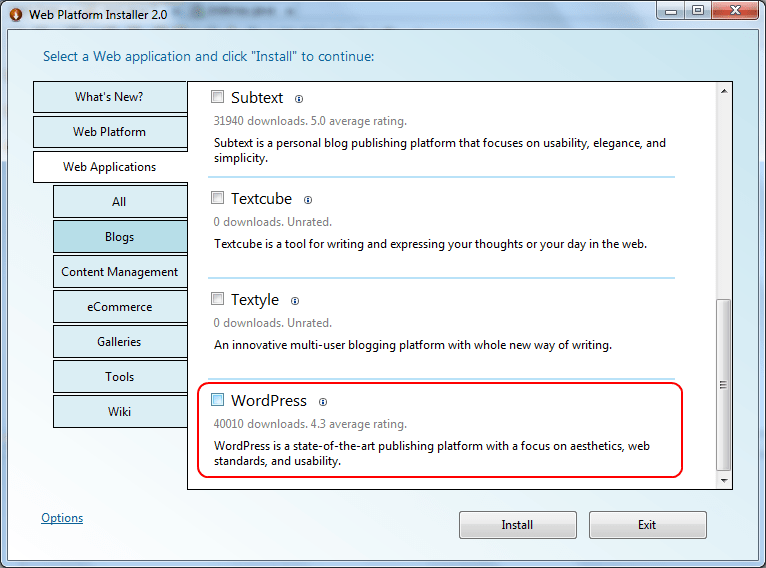Image resolution: width=766 pixels, height=568 pixels.
Task: Click '40010 downloads. 4.3 average rating.' text
Action: click(310, 424)
